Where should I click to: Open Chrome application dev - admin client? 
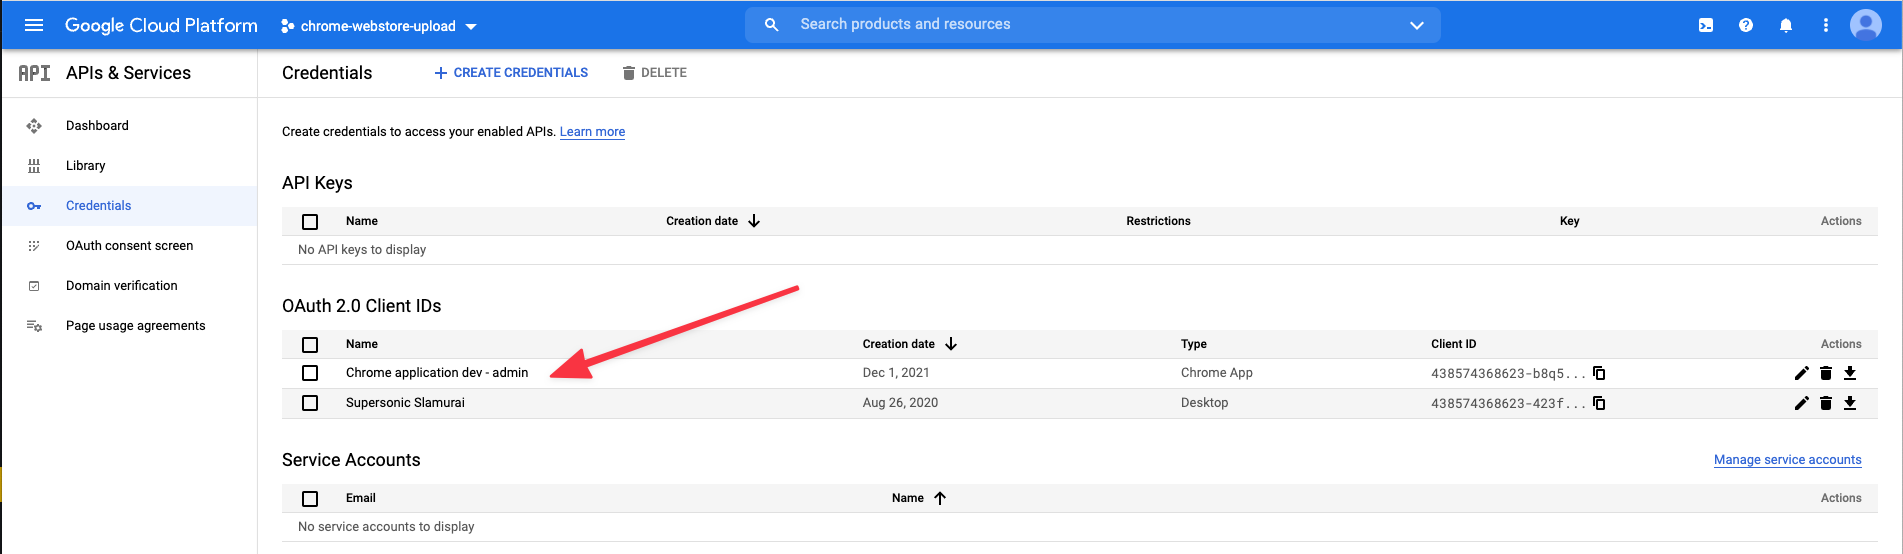(437, 373)
